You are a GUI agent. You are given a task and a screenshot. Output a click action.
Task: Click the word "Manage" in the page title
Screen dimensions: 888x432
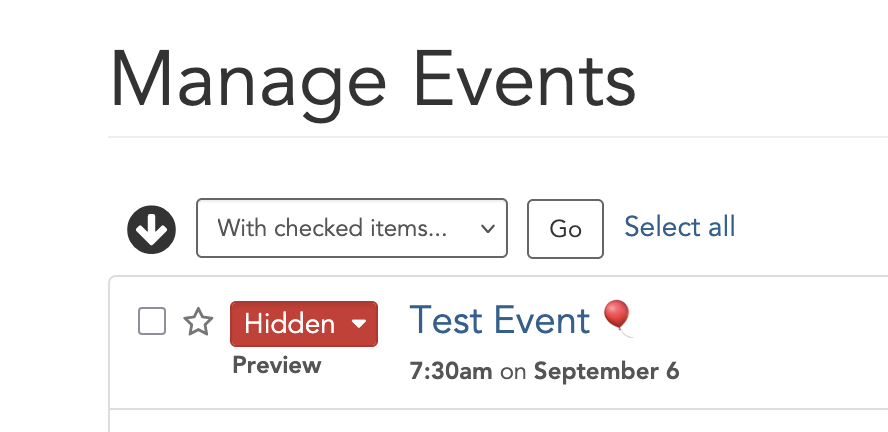coord(246,80)
